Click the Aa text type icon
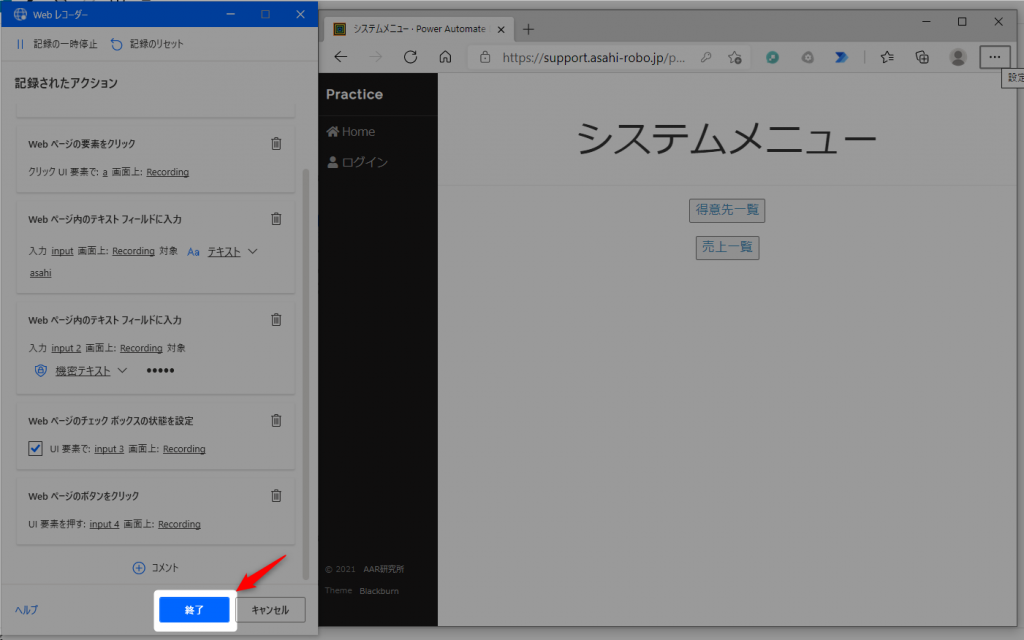Image resolution: width=1024 pixels, height=640 pixels. (193, 251)
